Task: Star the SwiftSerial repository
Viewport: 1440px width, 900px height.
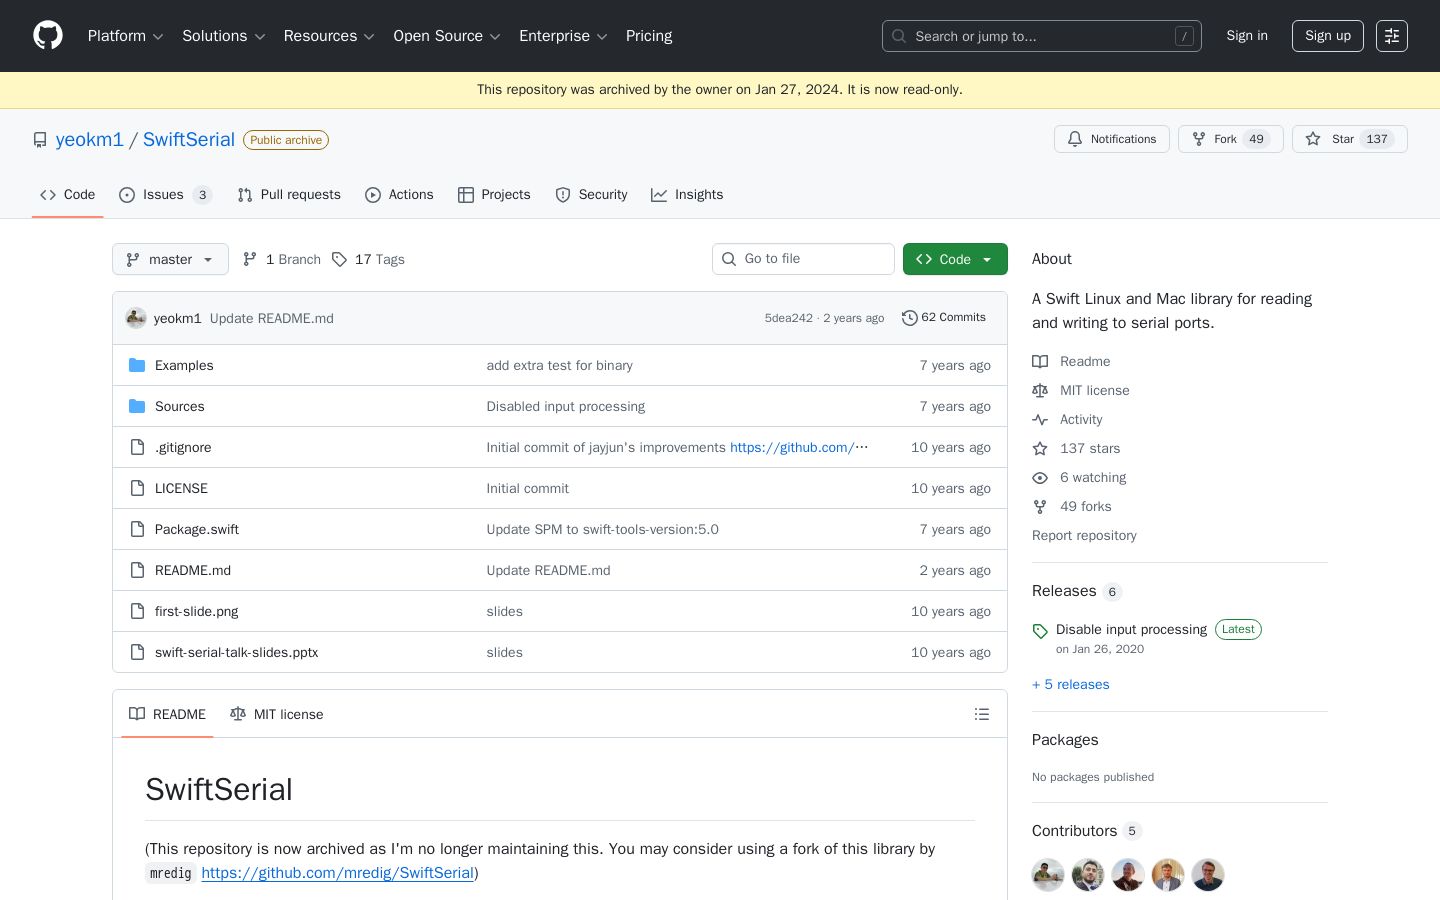Action: [1350, 139]
